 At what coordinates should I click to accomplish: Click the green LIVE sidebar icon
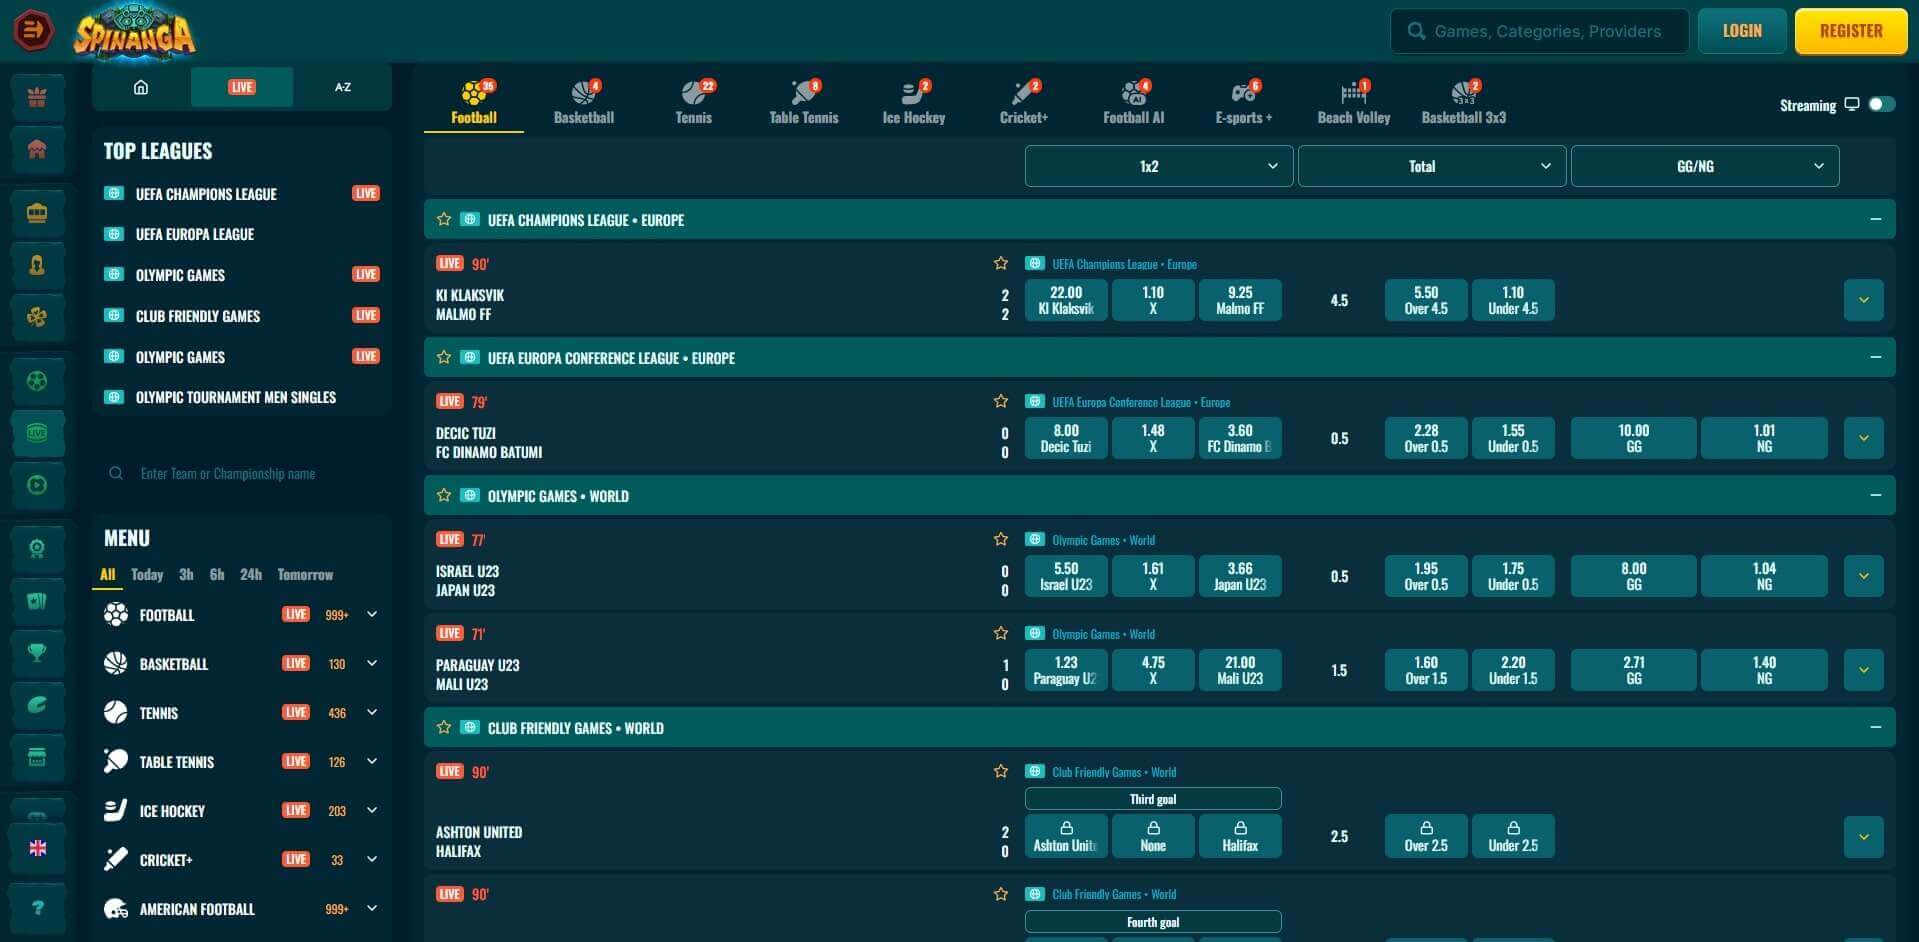(x=37, y=433)
